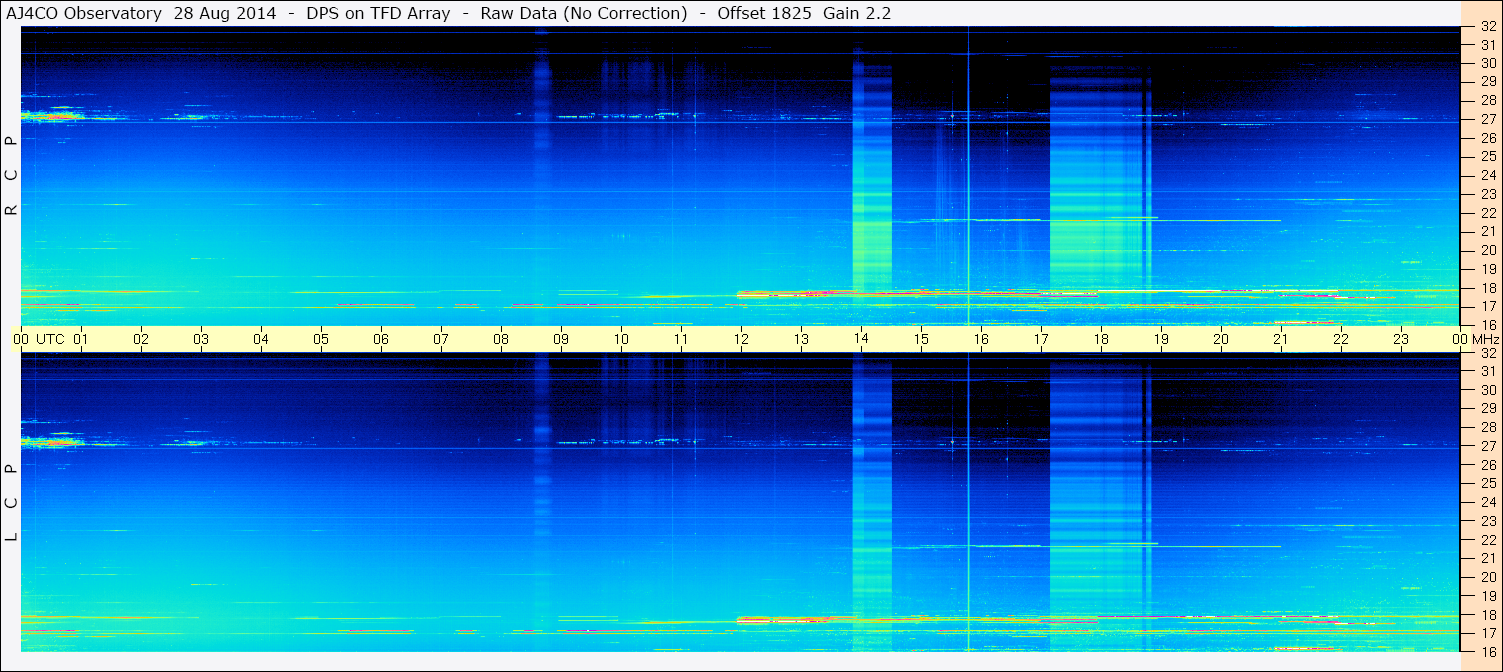Select the 18 hour marker on UTC axis
Screen dimensions: 1503x672
(x=1101, y=339)
